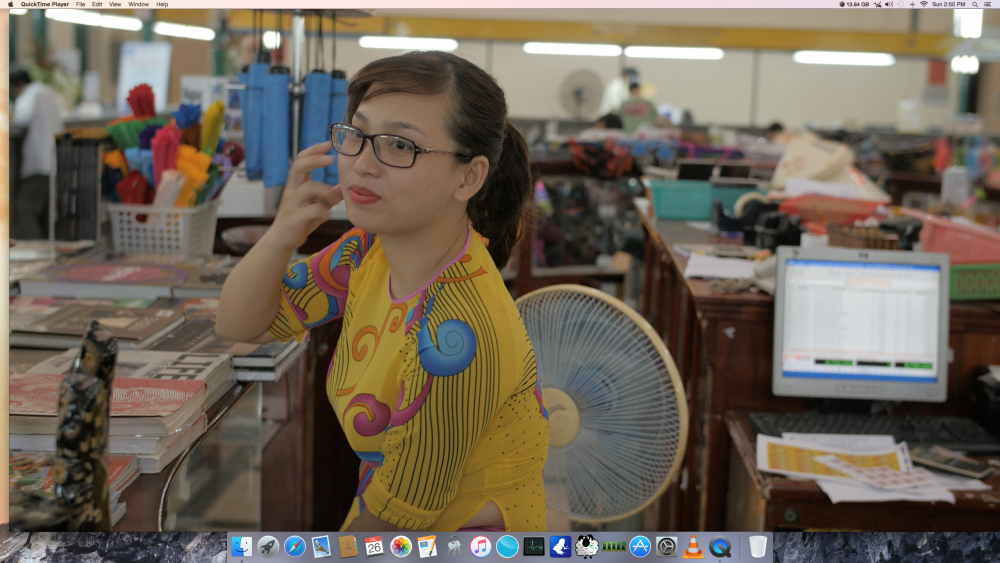Open the blue sphere app in dock

tap(507, 546)
